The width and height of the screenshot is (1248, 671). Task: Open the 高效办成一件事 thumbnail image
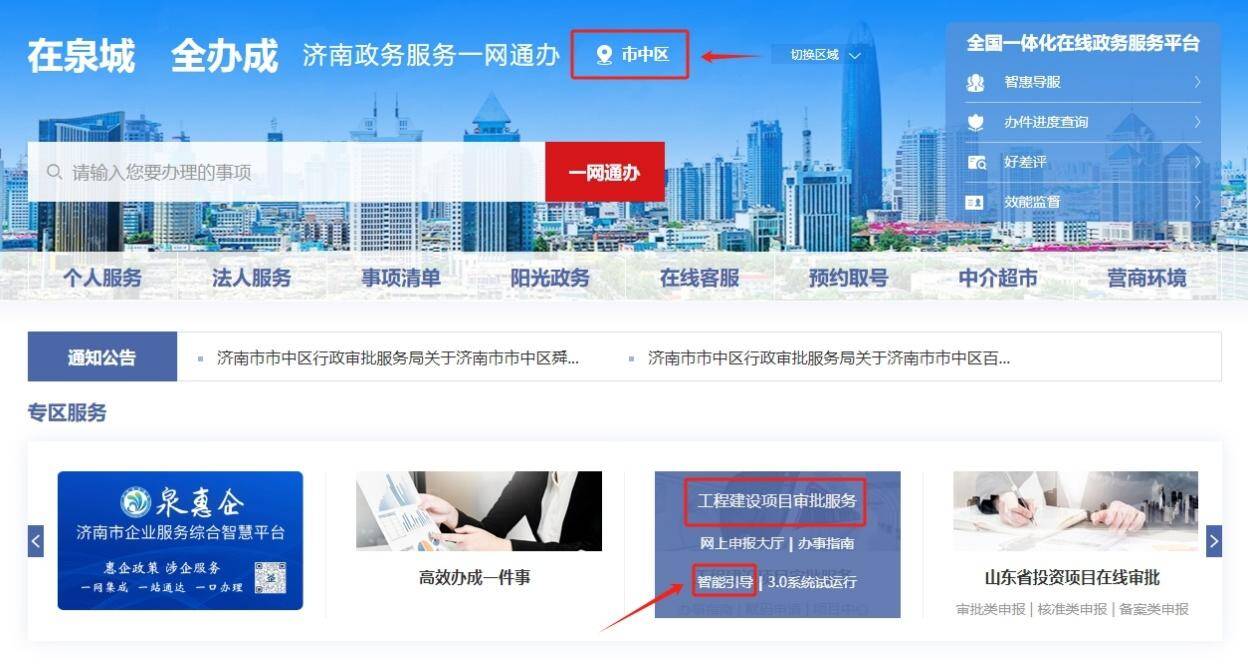coord(479,511)
